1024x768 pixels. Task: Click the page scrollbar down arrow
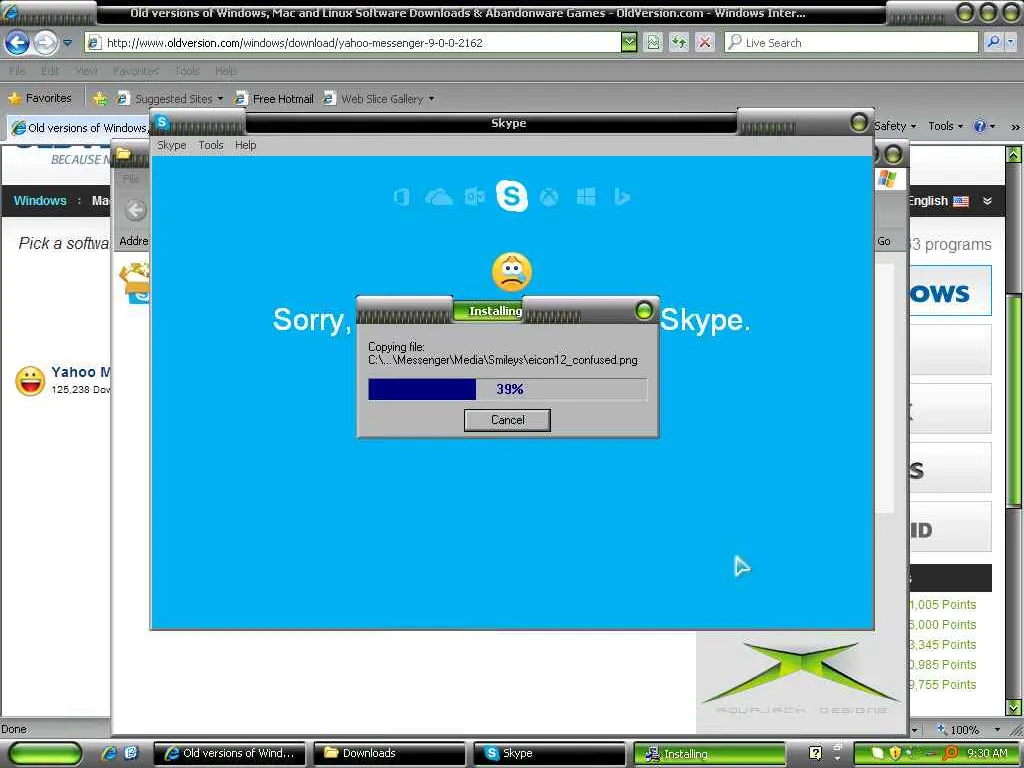1014,707
